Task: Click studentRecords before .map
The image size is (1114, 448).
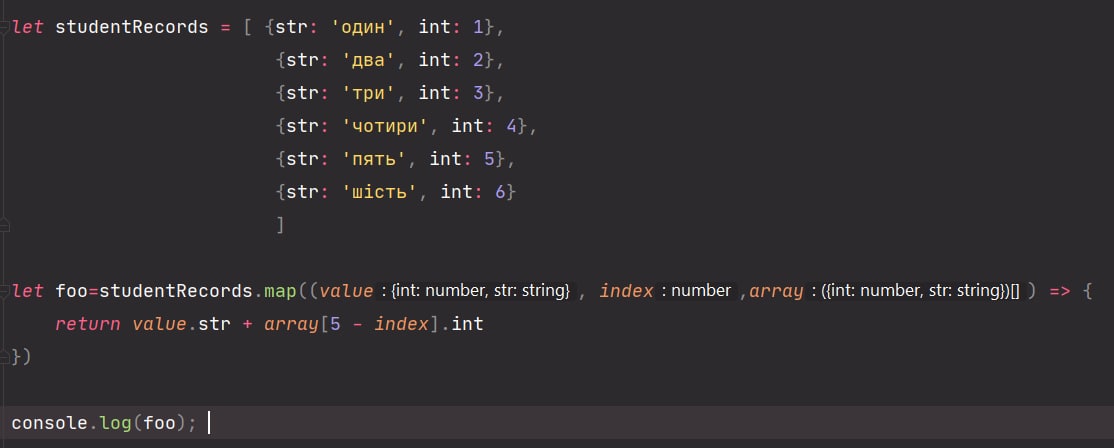Action: pyautogui.click(x=176, y=291)
